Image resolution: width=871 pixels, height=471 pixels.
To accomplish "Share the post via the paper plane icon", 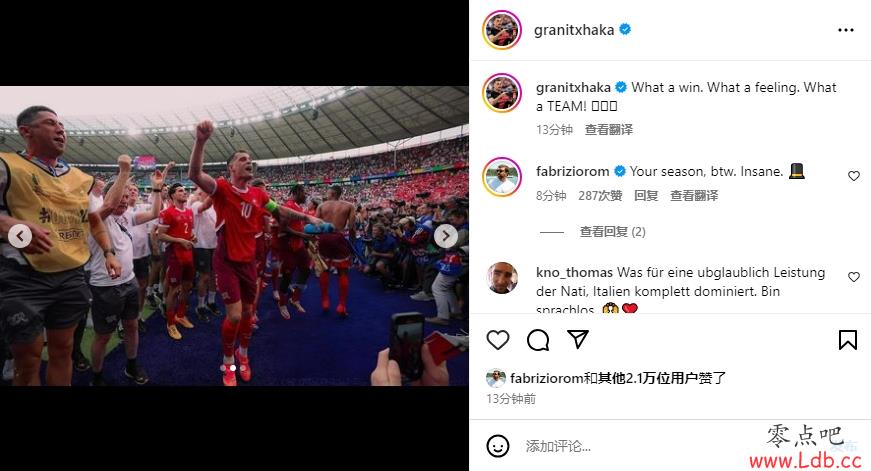I will pyautogui.click(x=578, y=339).
